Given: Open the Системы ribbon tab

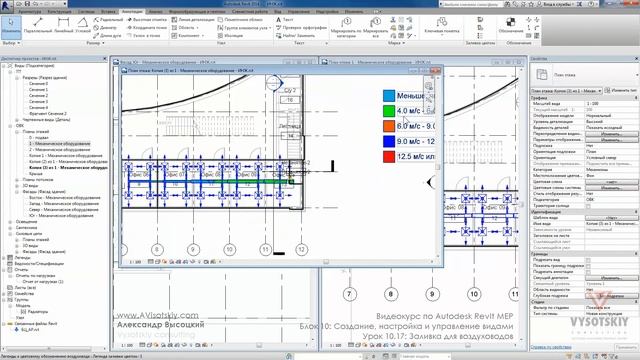Looking at the screenshot, I should pos(86,12).
